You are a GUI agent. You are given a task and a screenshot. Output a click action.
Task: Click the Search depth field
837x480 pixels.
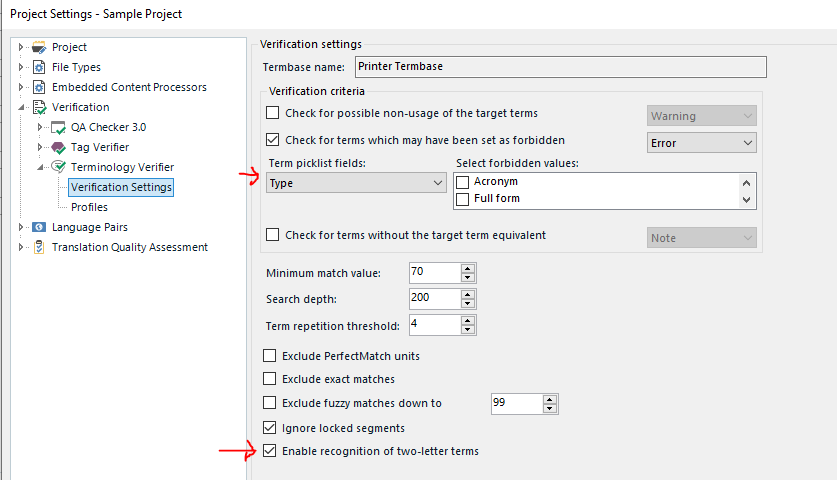tap(435, 298)
